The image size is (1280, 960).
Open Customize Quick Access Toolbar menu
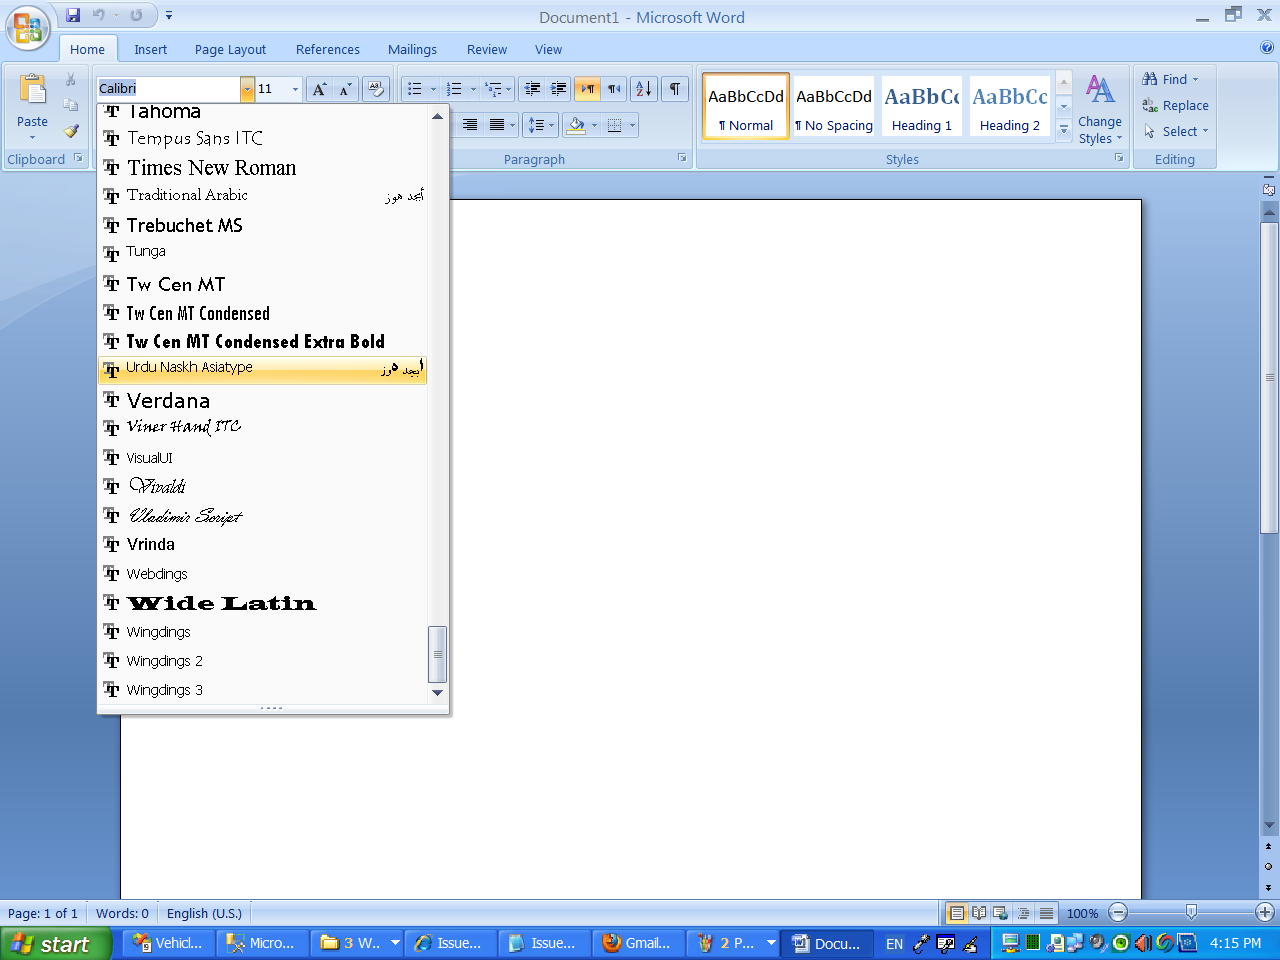point(169,15)
